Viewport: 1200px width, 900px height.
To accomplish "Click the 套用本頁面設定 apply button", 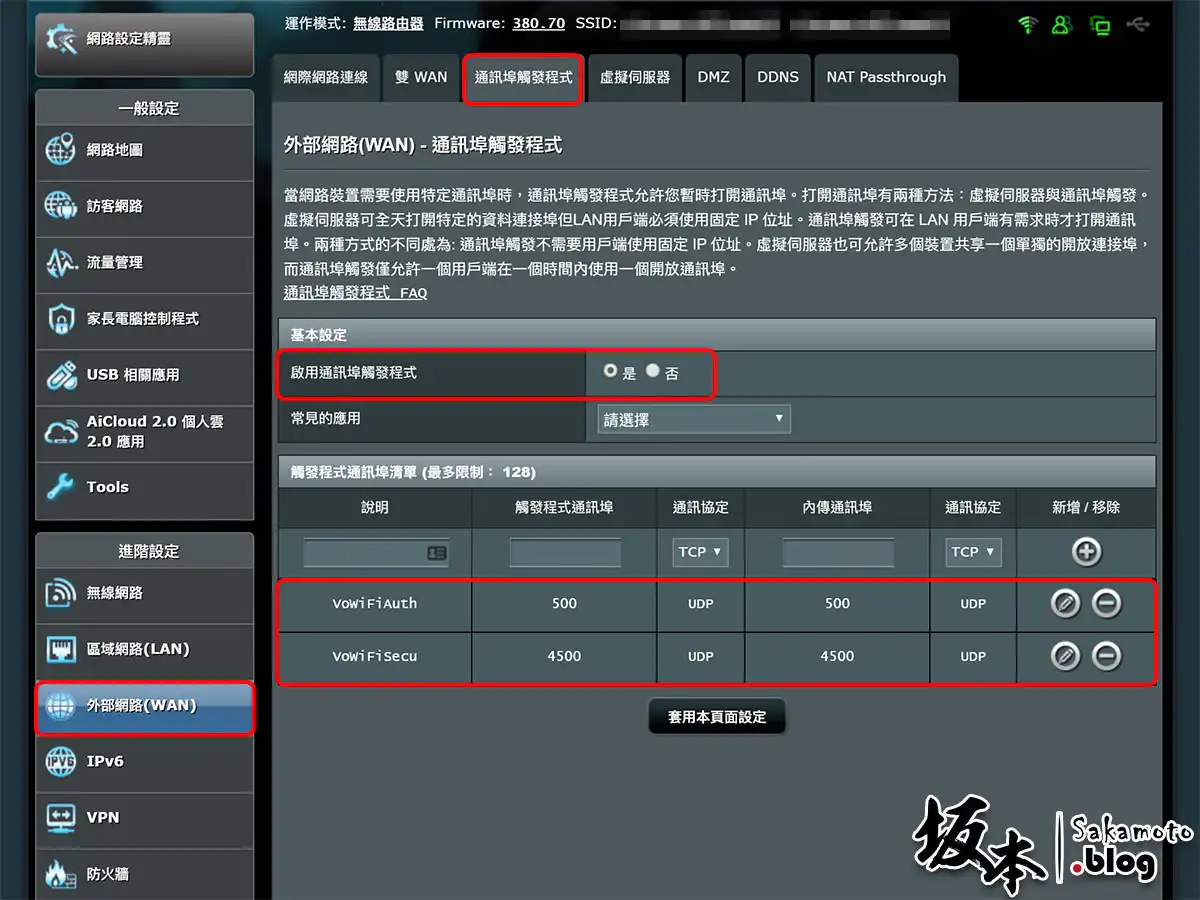I will click(x=716, y=717).
